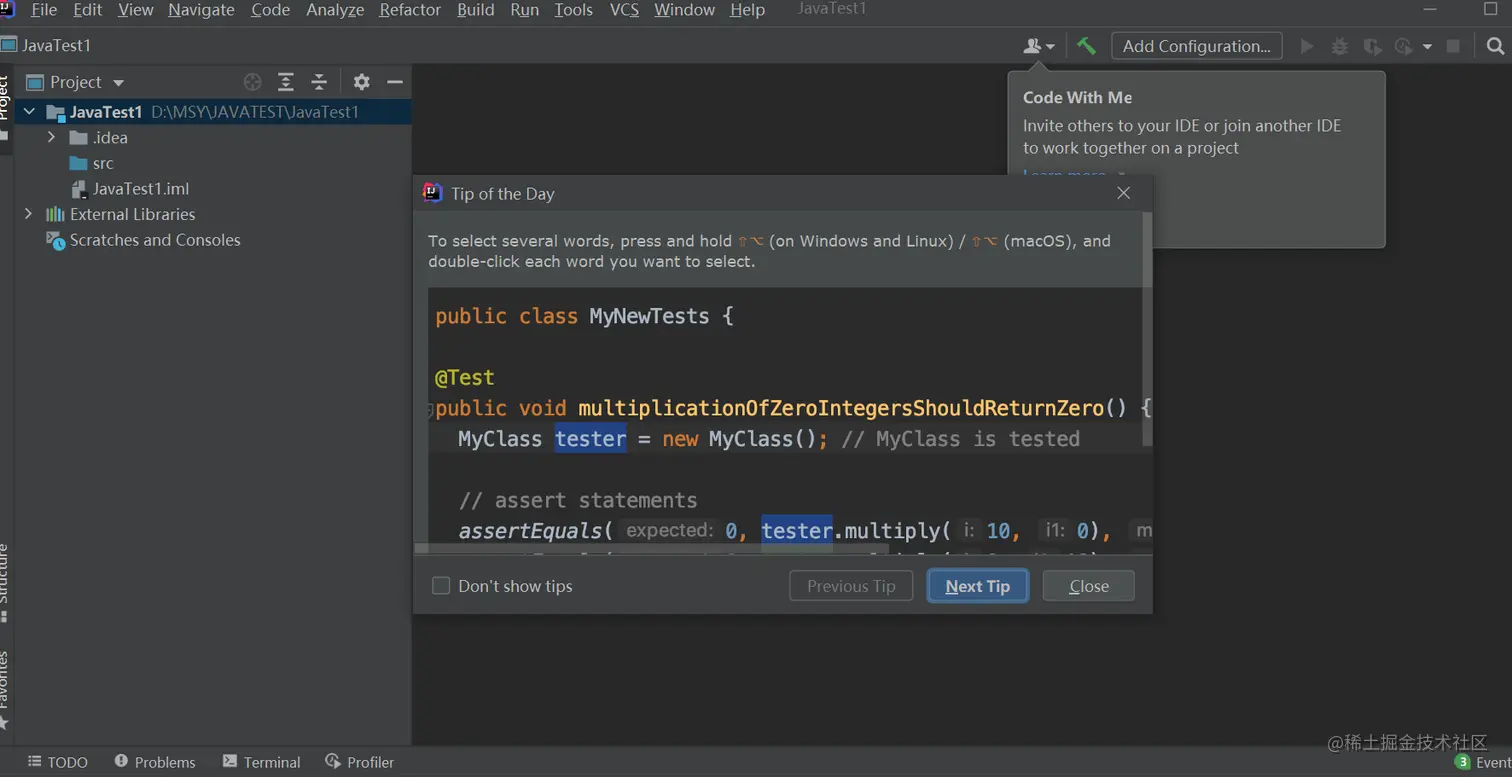The image size is (1512, 777).
Task: Tick the Don't show tips checkbox
Action: coord(441,586)
